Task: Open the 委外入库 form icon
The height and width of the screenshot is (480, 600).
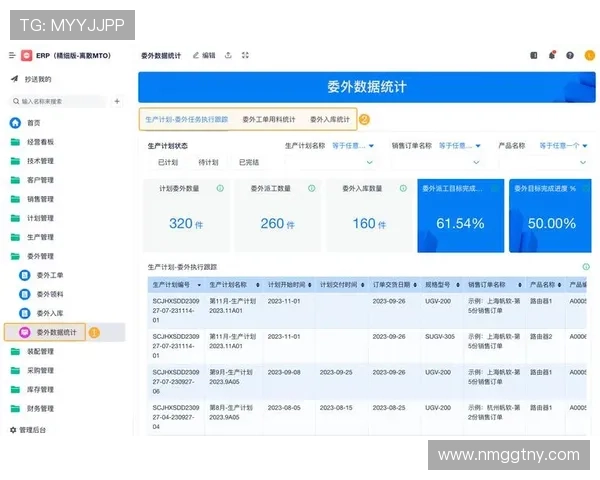Action: (25, 313)
